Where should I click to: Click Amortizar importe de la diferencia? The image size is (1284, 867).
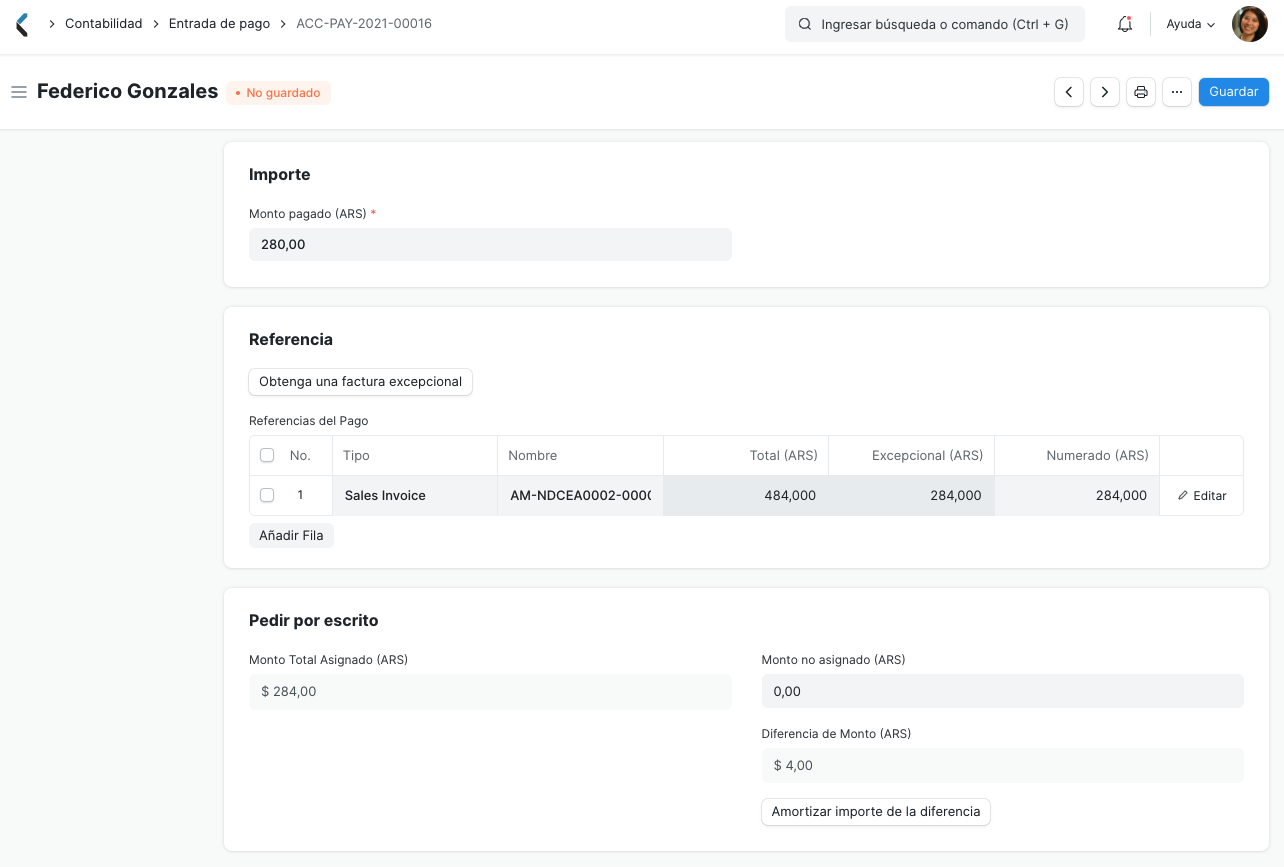tap(875, 812)
